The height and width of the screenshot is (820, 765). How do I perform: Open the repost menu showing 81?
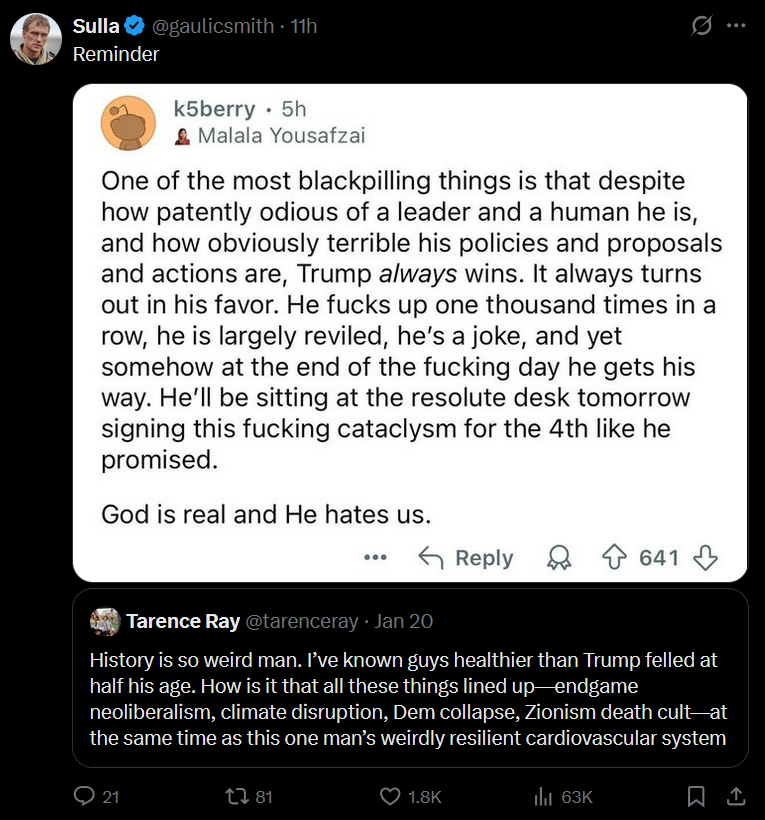pos(236,796)
